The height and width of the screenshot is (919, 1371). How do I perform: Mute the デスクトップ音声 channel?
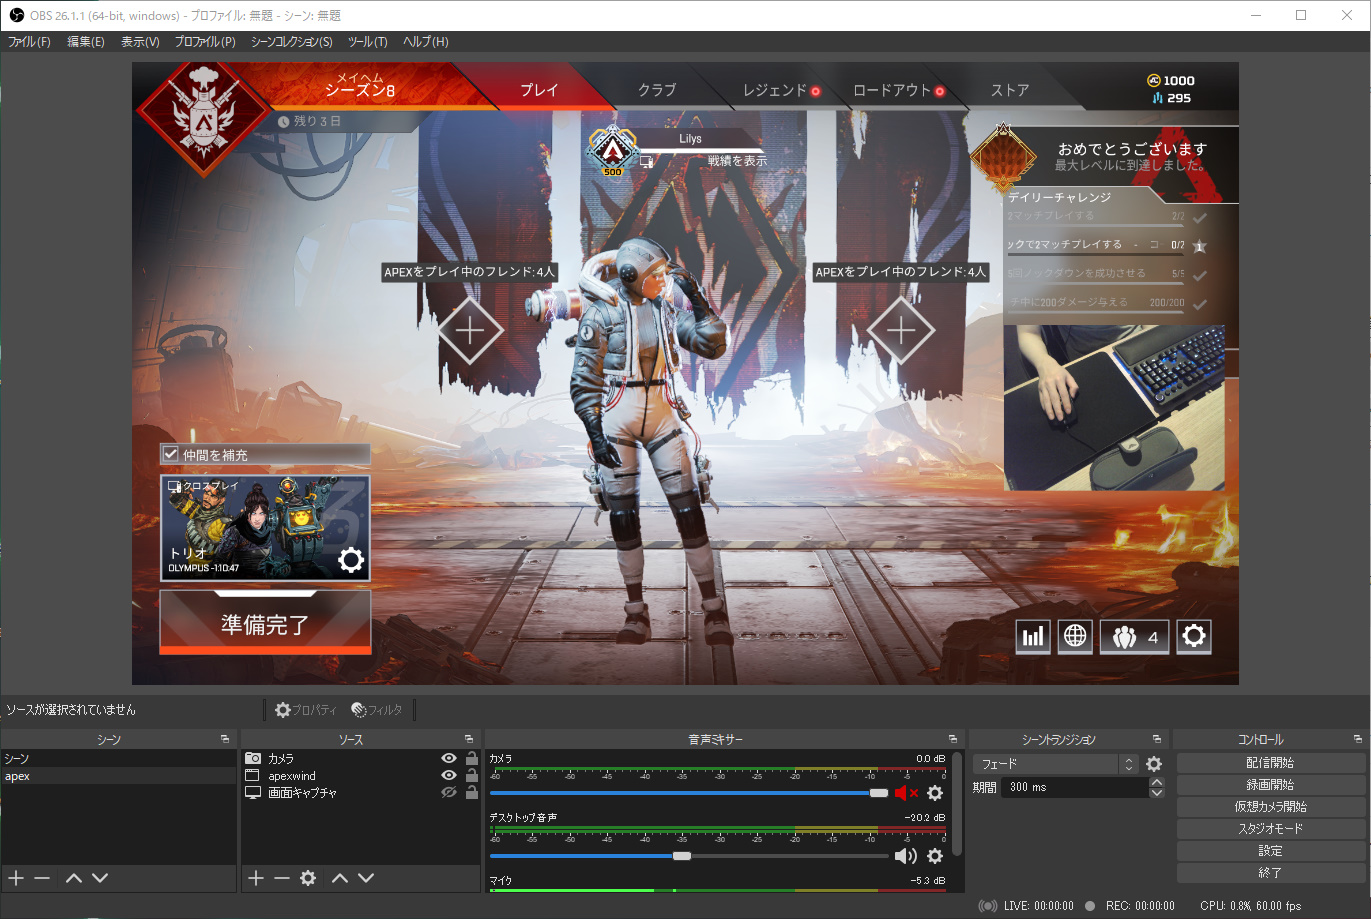[x=906, y=856]
